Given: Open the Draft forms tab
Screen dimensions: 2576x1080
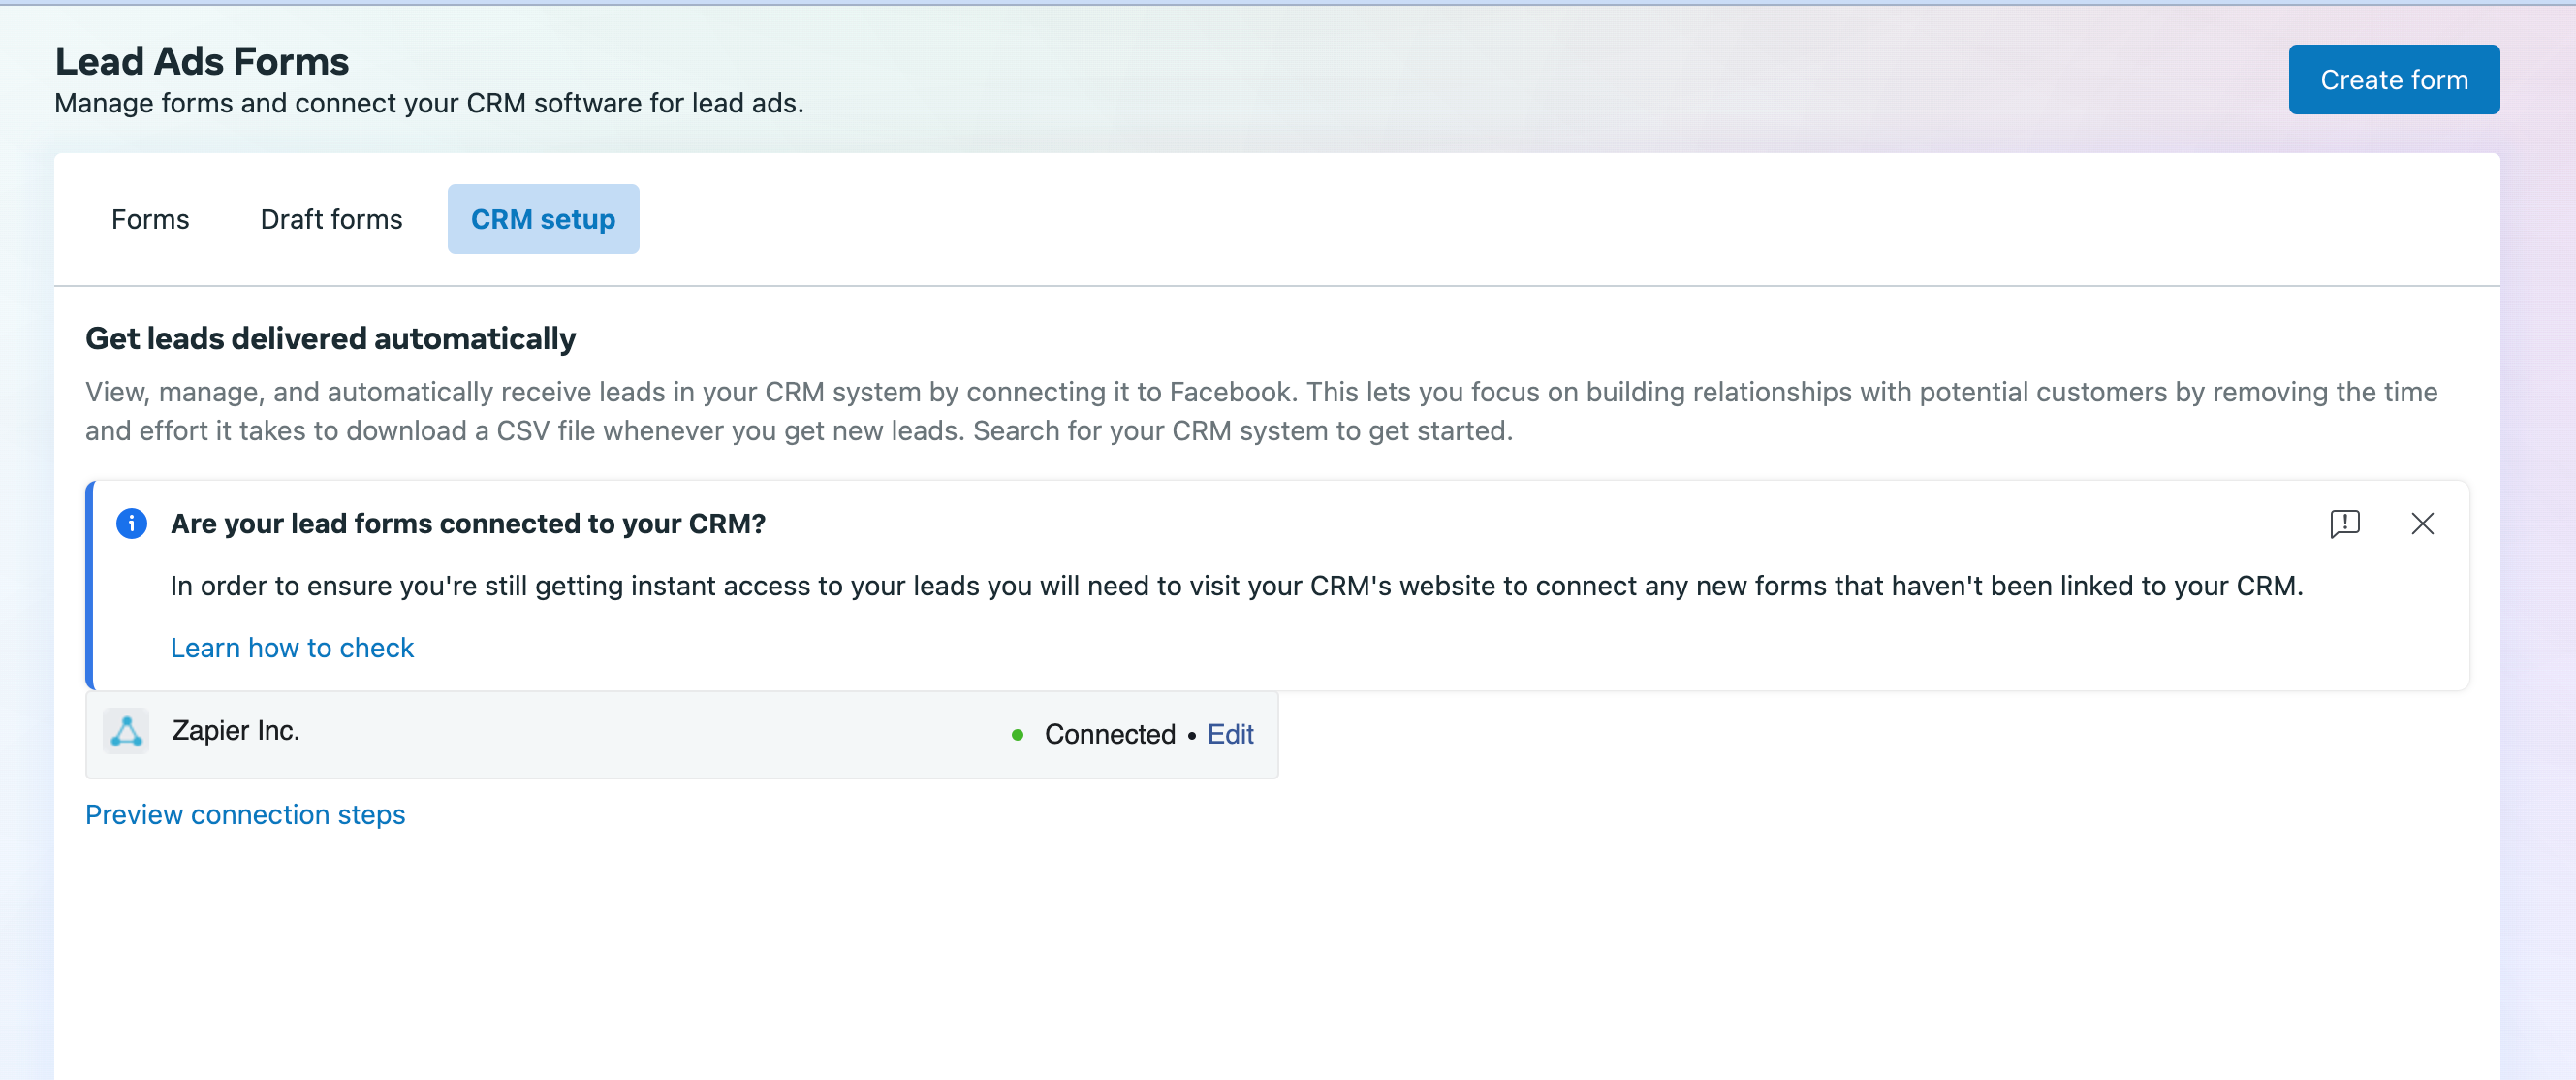Looking at the screenshot, I should [x=331, y=219].
